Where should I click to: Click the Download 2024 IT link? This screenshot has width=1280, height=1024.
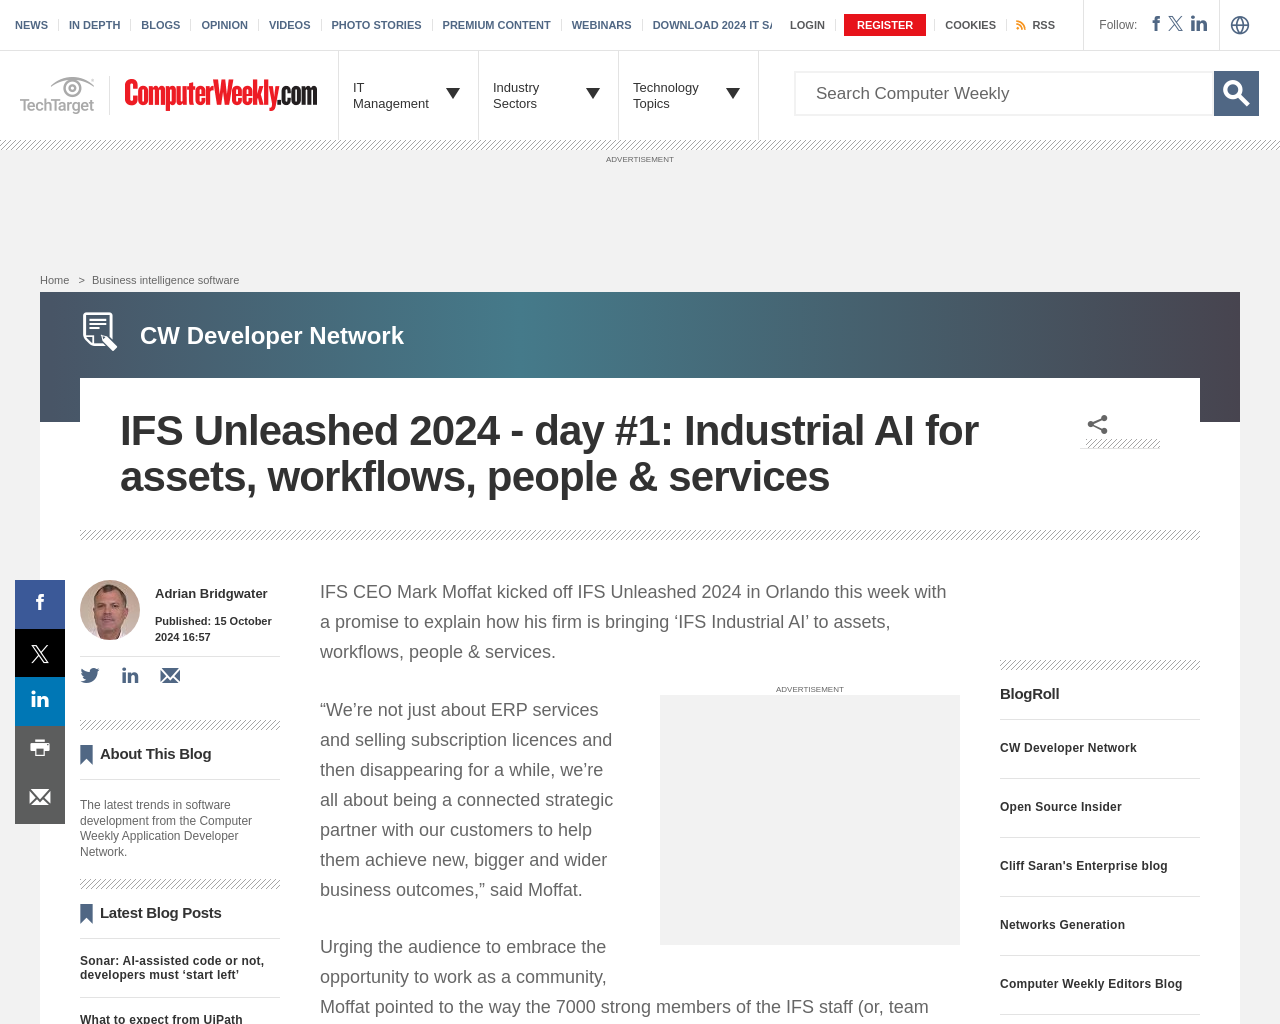[712, 25]
